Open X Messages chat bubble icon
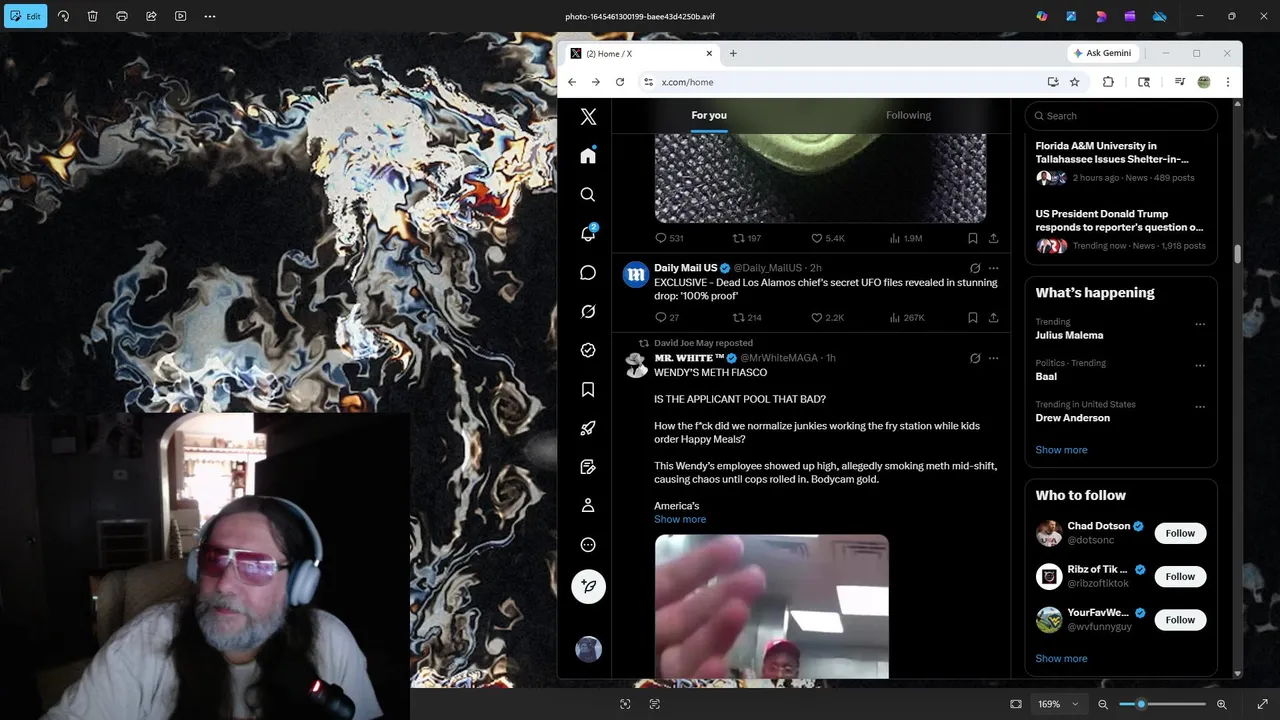Viewport: 1280px width, 720px height. pyautogui.click(x=588, y=273)
